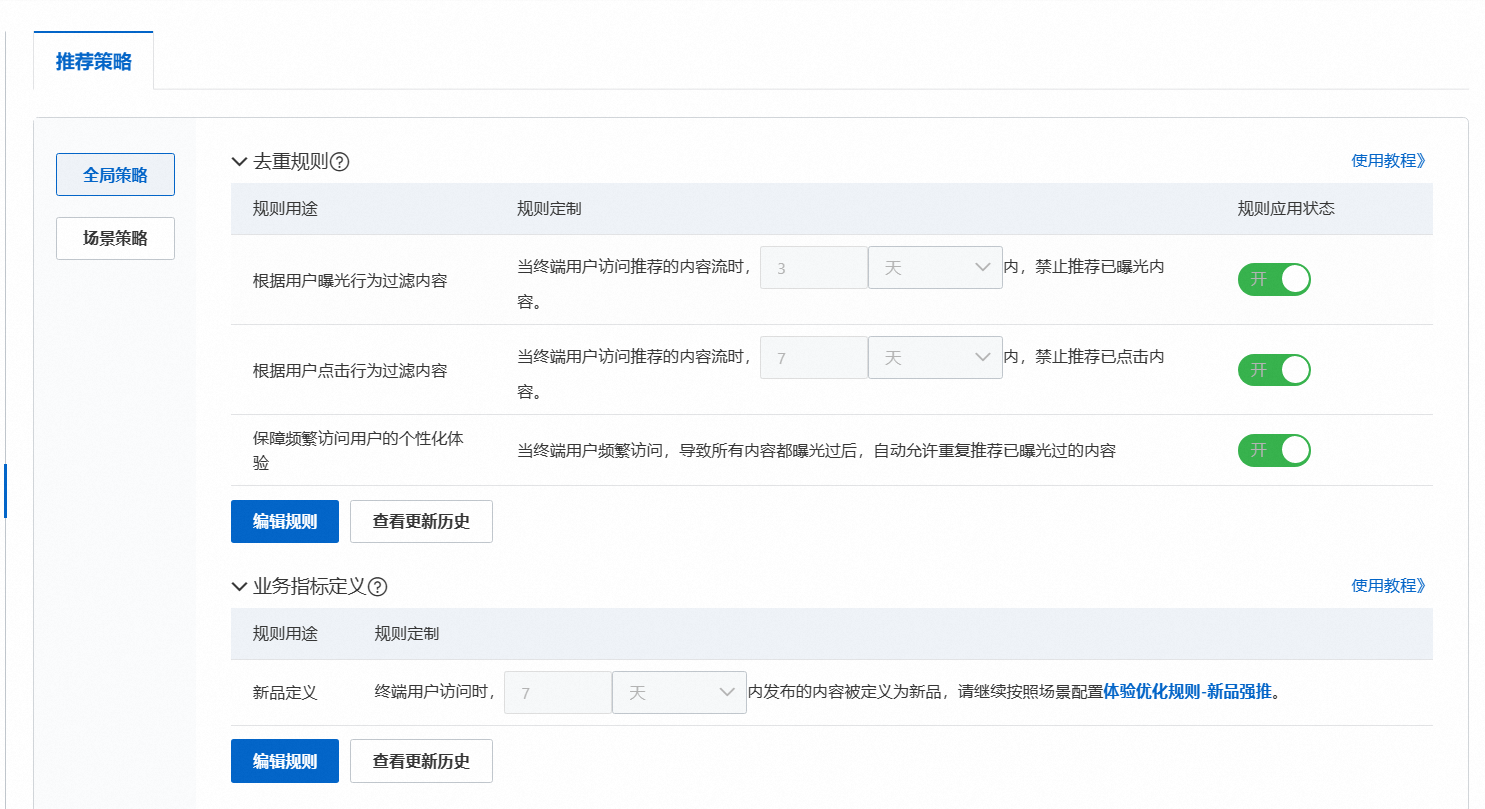
Task: Click the days input in the click filter row
Action: coord(814,357)
